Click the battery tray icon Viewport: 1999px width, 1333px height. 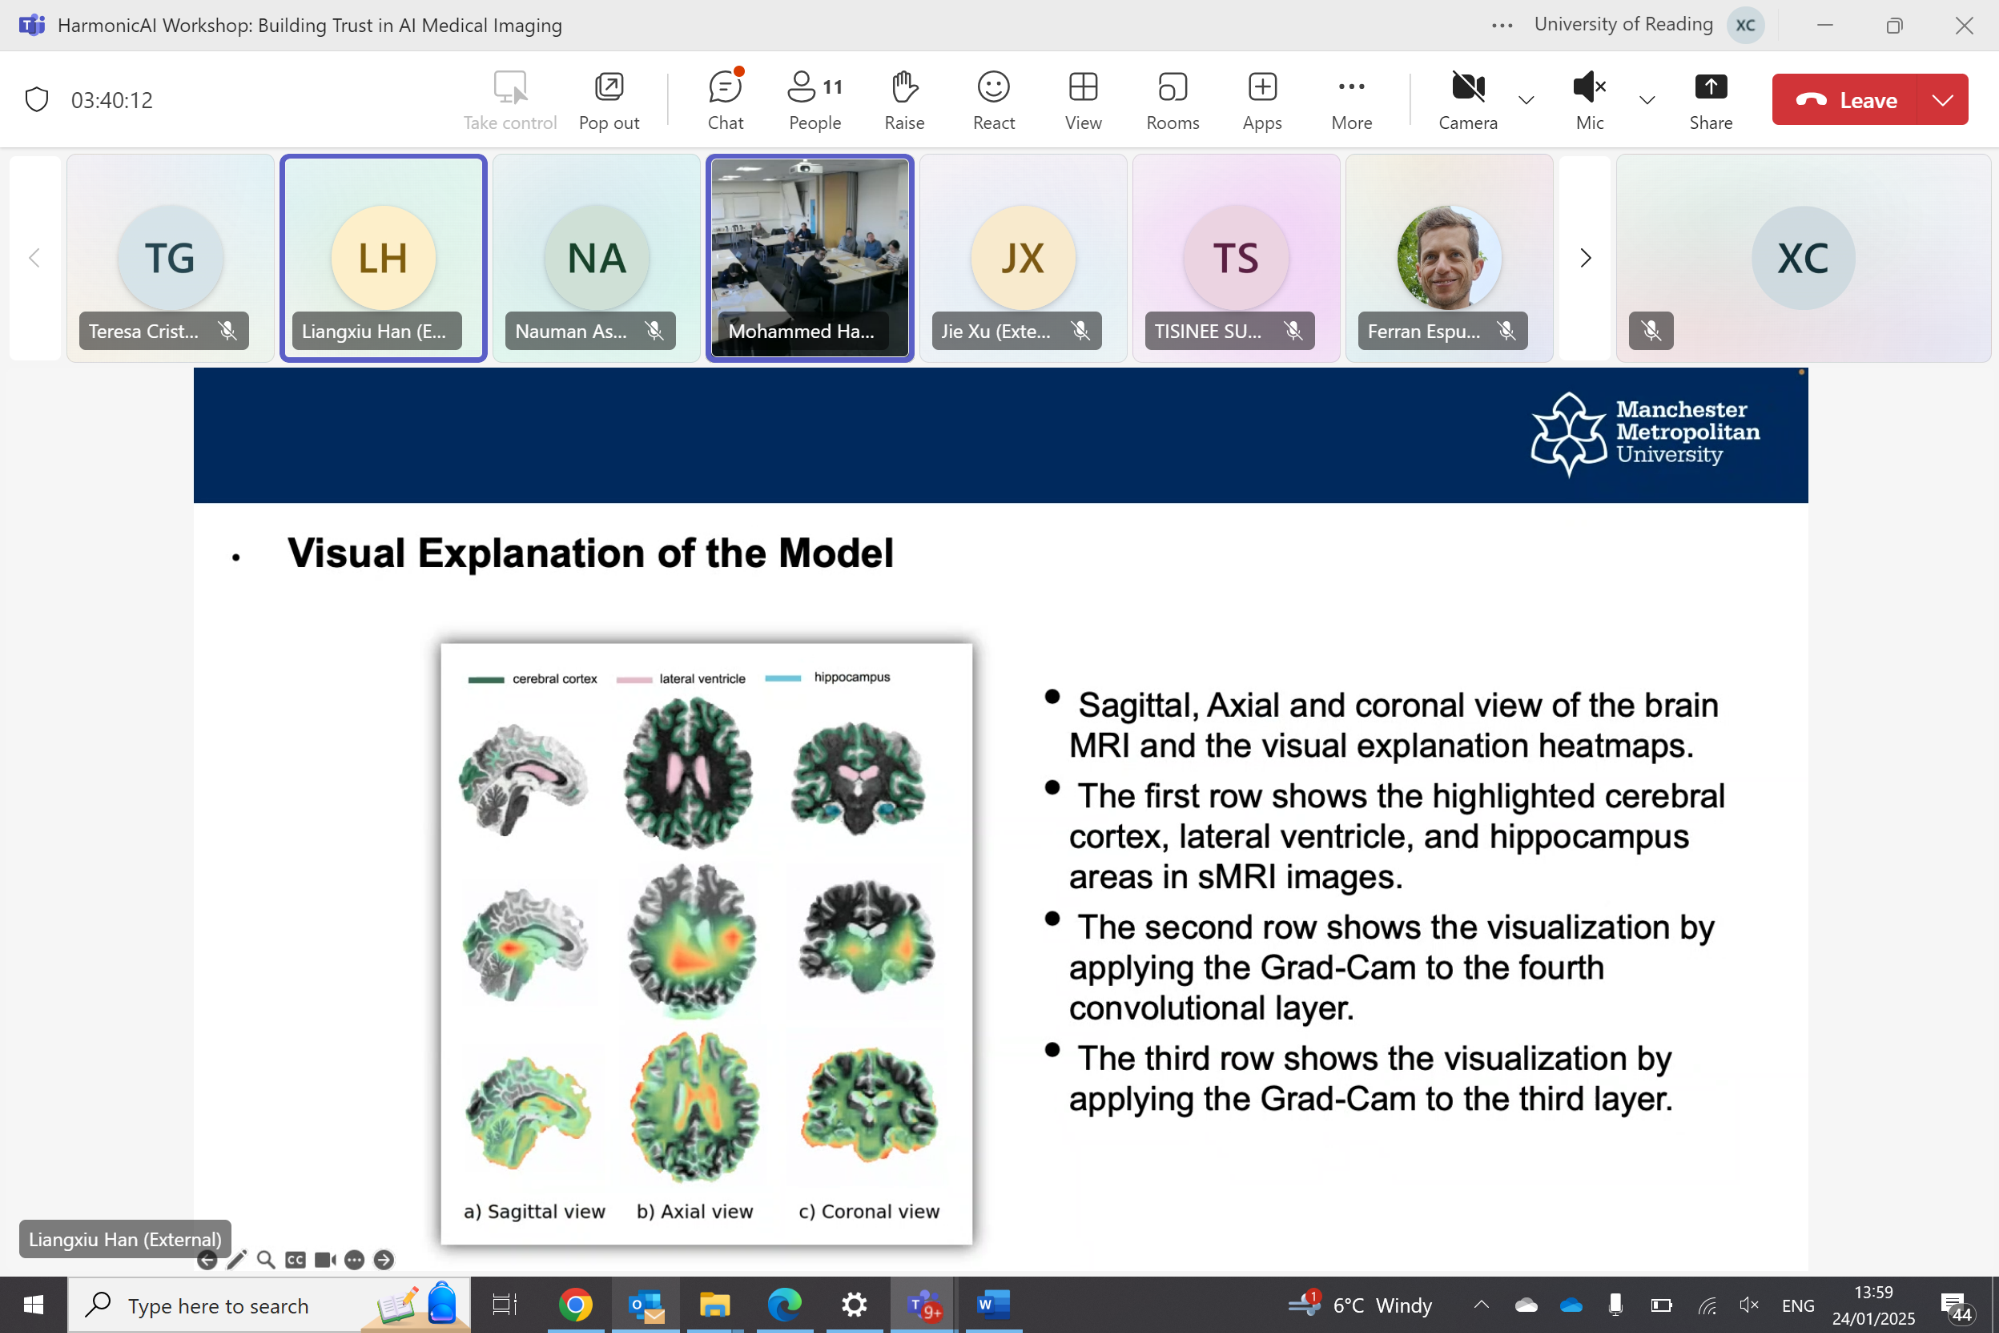click(1661, 1305)
